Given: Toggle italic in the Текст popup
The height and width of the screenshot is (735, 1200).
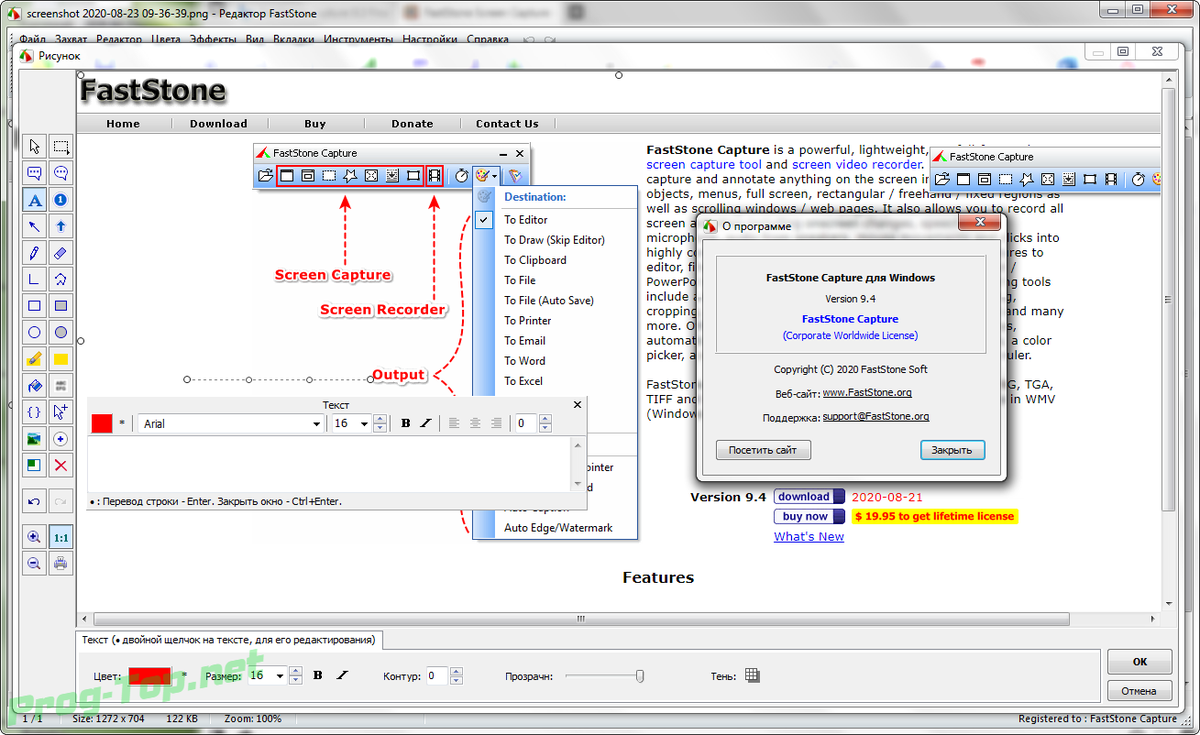Looking at the screenshot, I should [426, 423].
